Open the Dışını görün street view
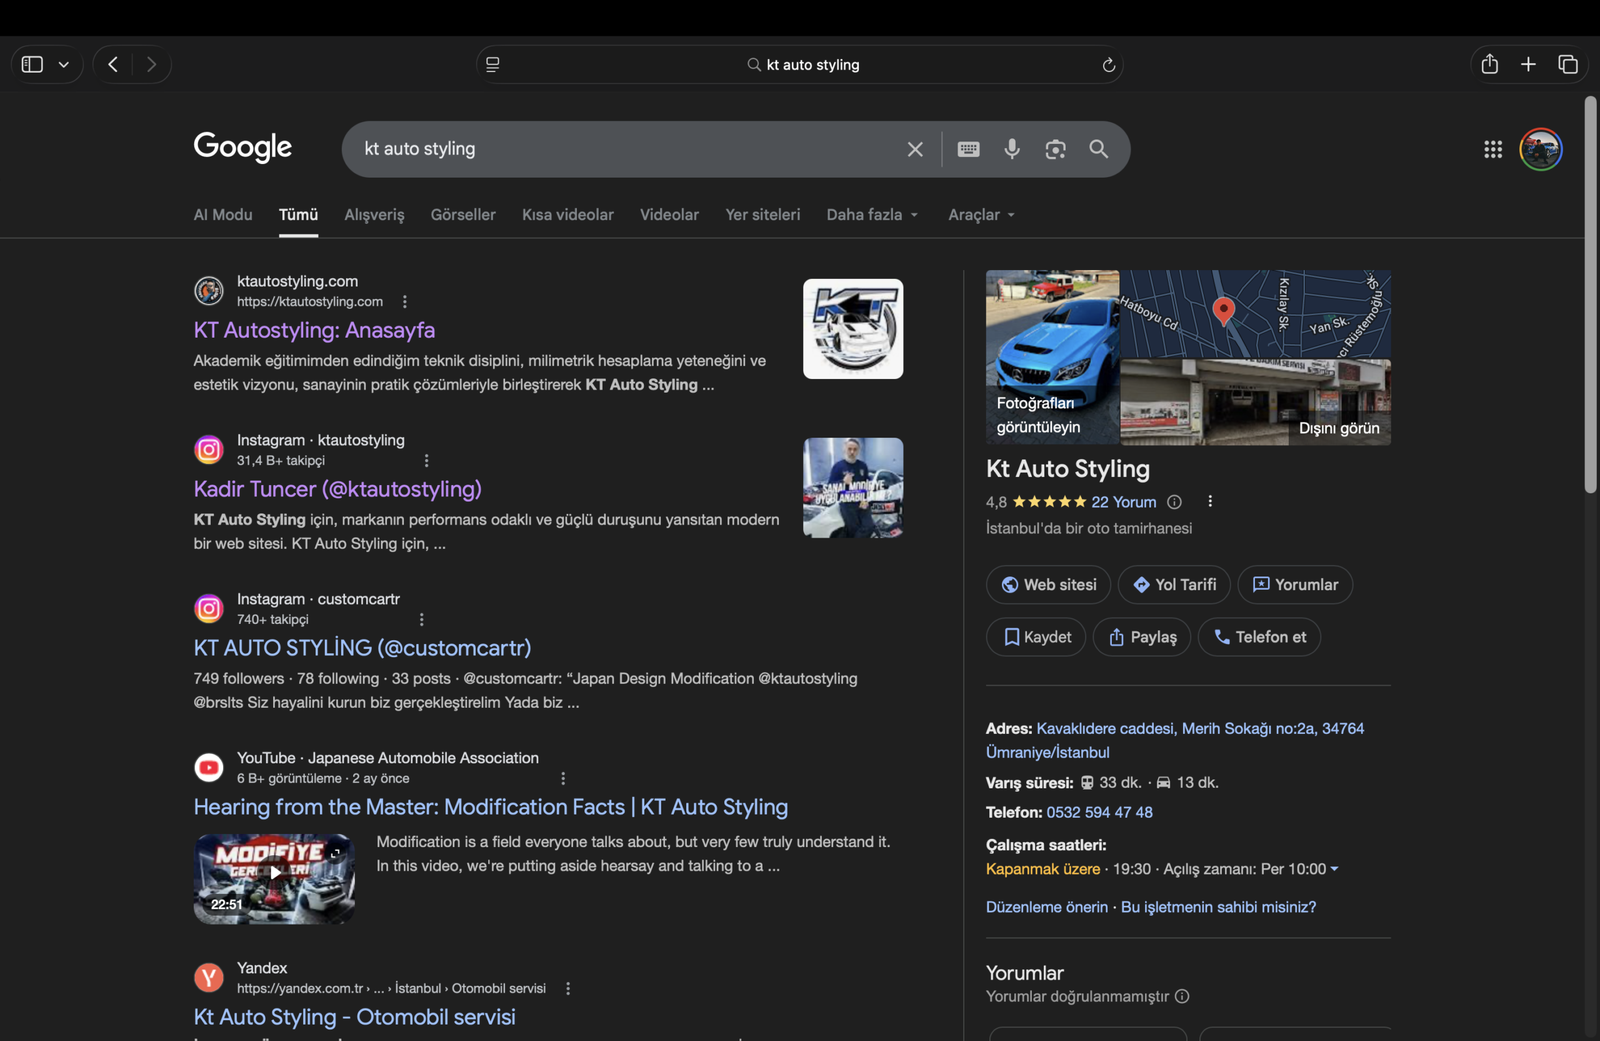The image size is (1600, 1041). tap(1255, 402)
